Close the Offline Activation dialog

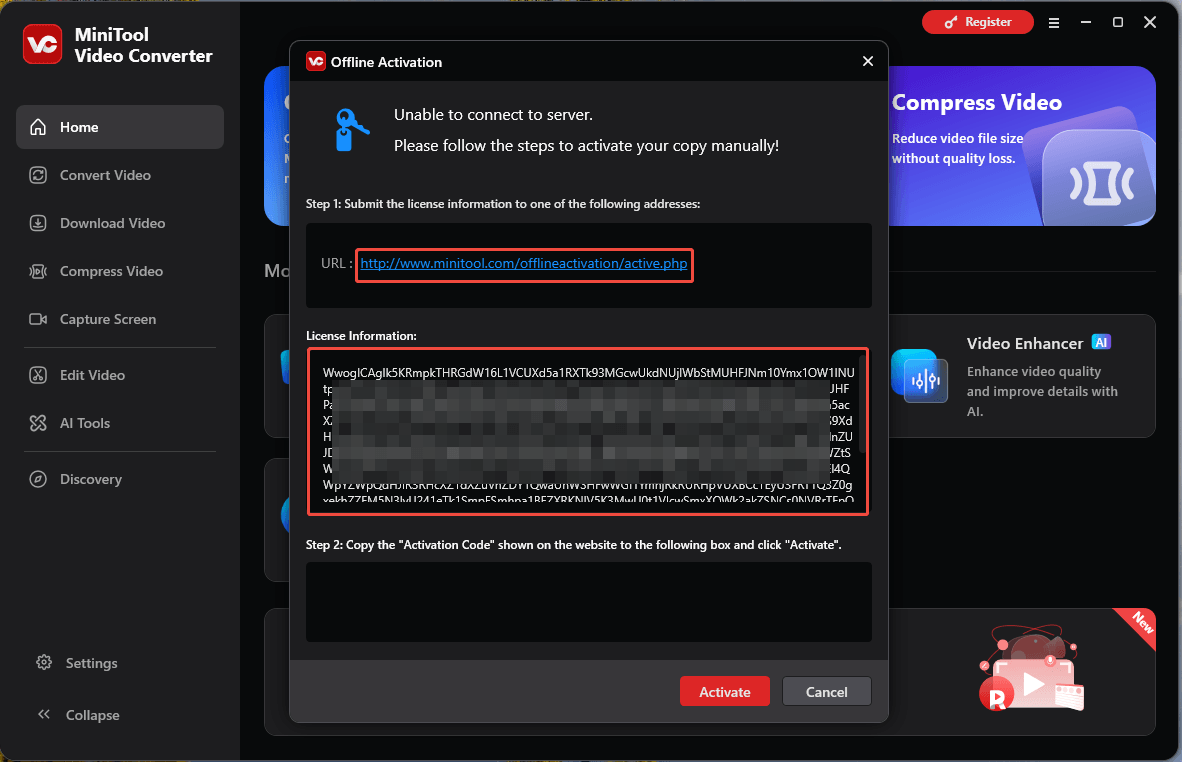tap(868, 61)
